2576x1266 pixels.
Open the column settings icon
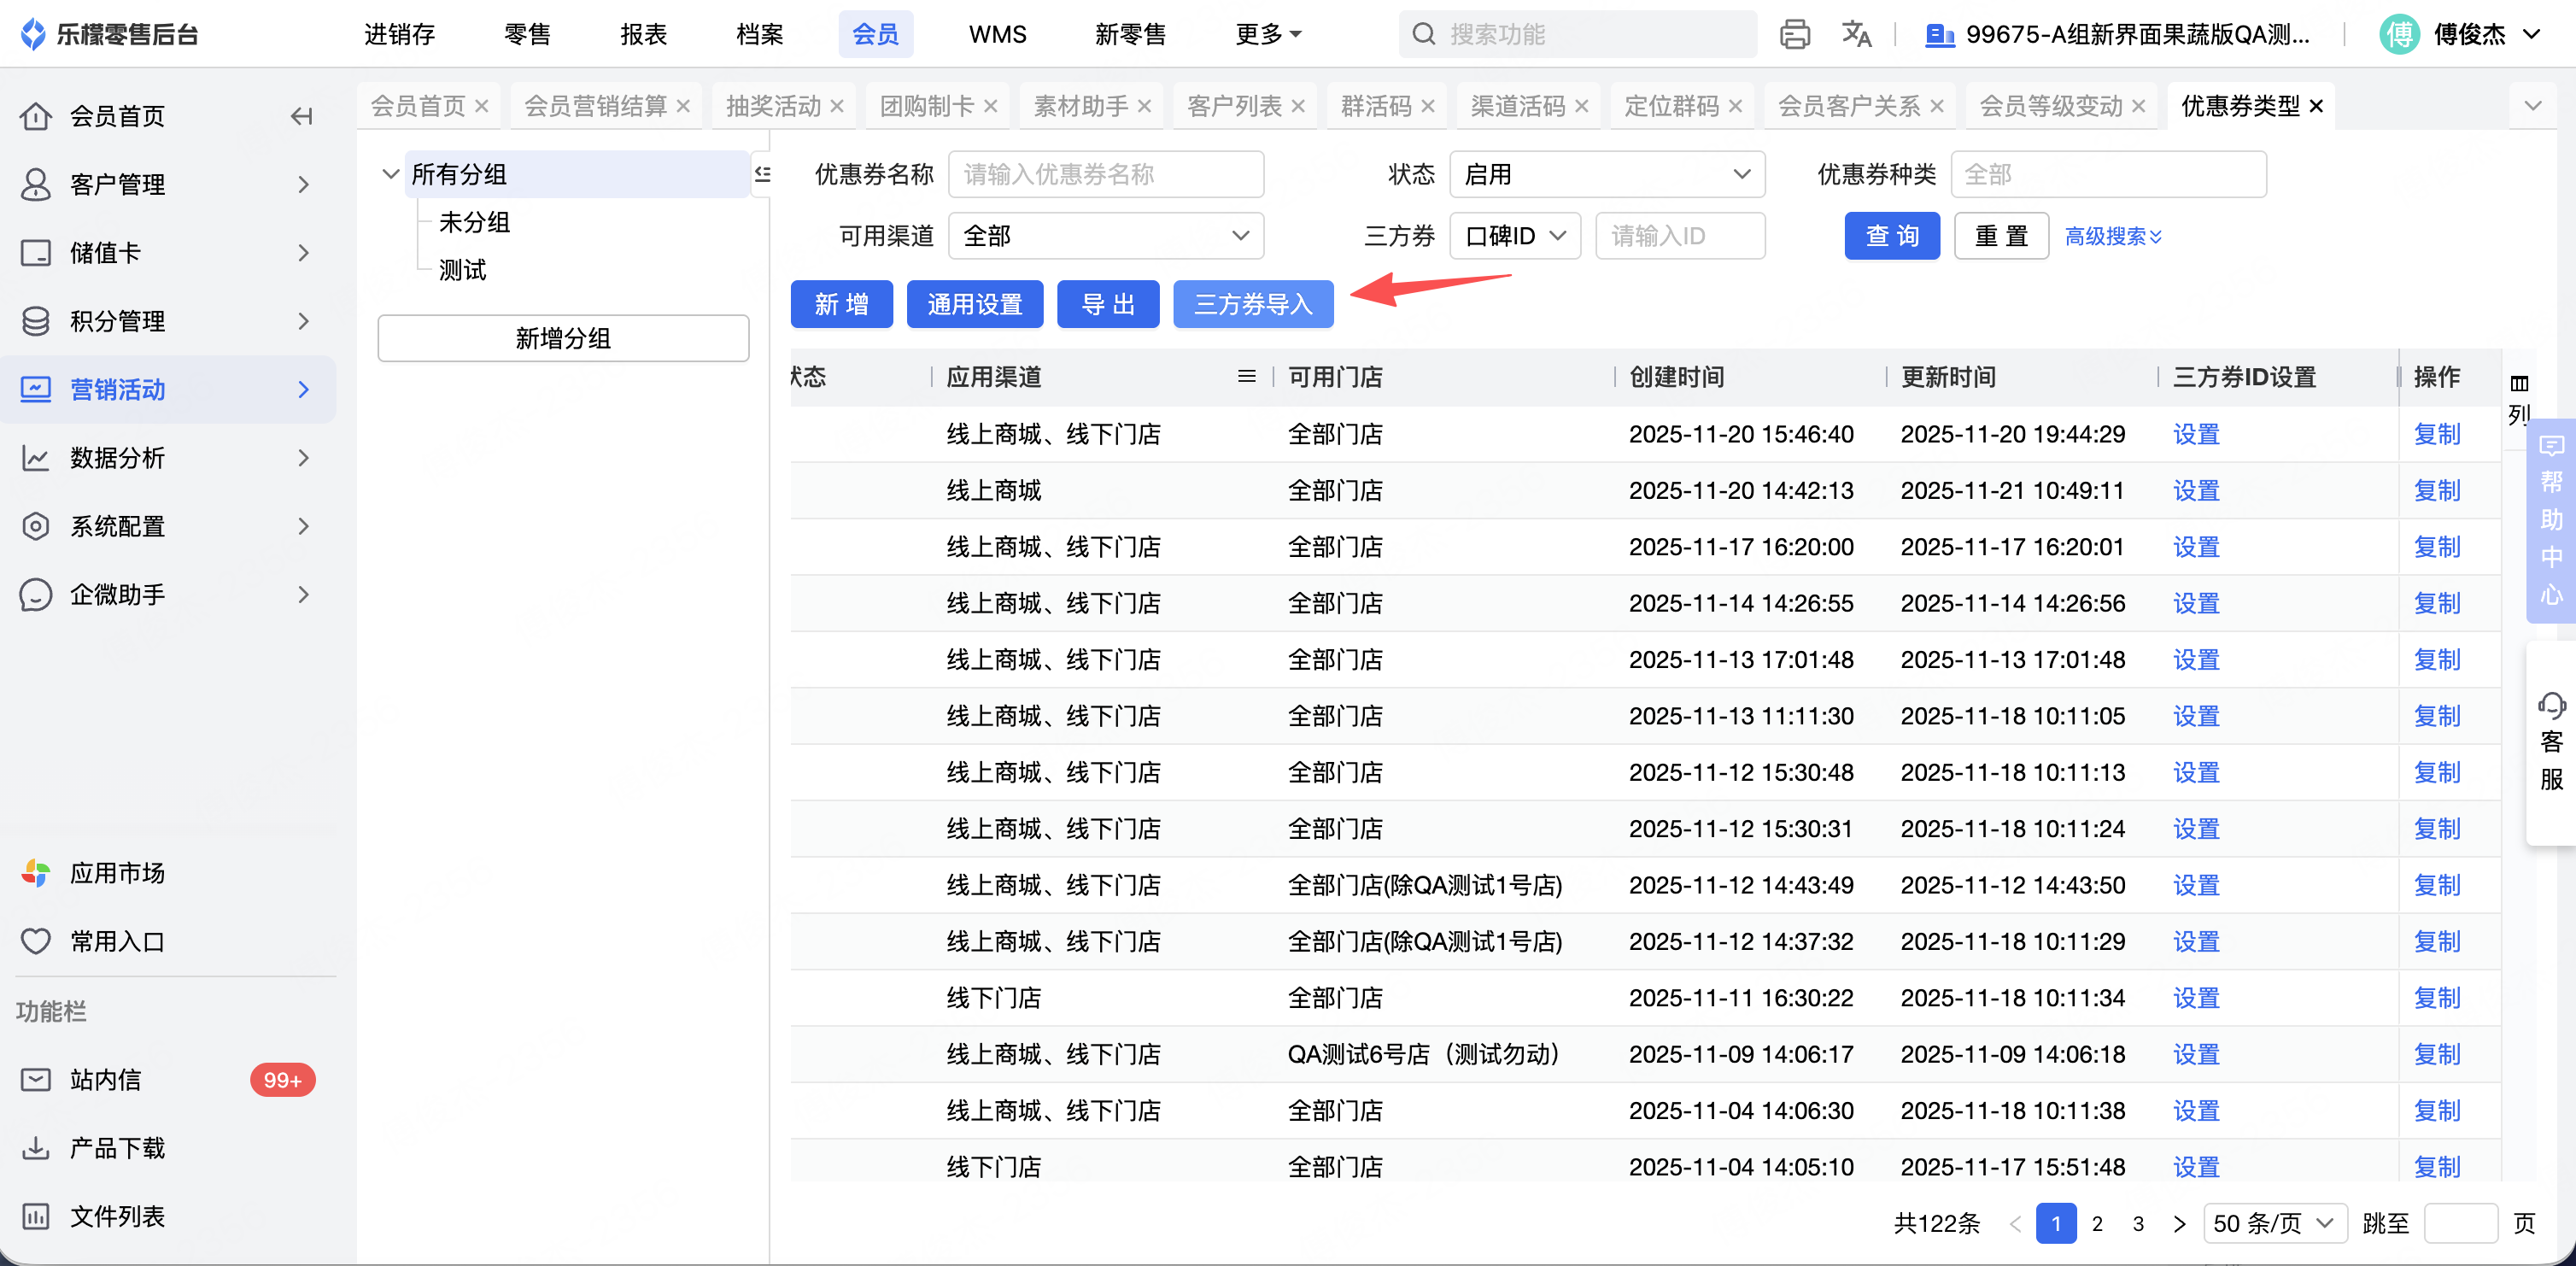2519,384
